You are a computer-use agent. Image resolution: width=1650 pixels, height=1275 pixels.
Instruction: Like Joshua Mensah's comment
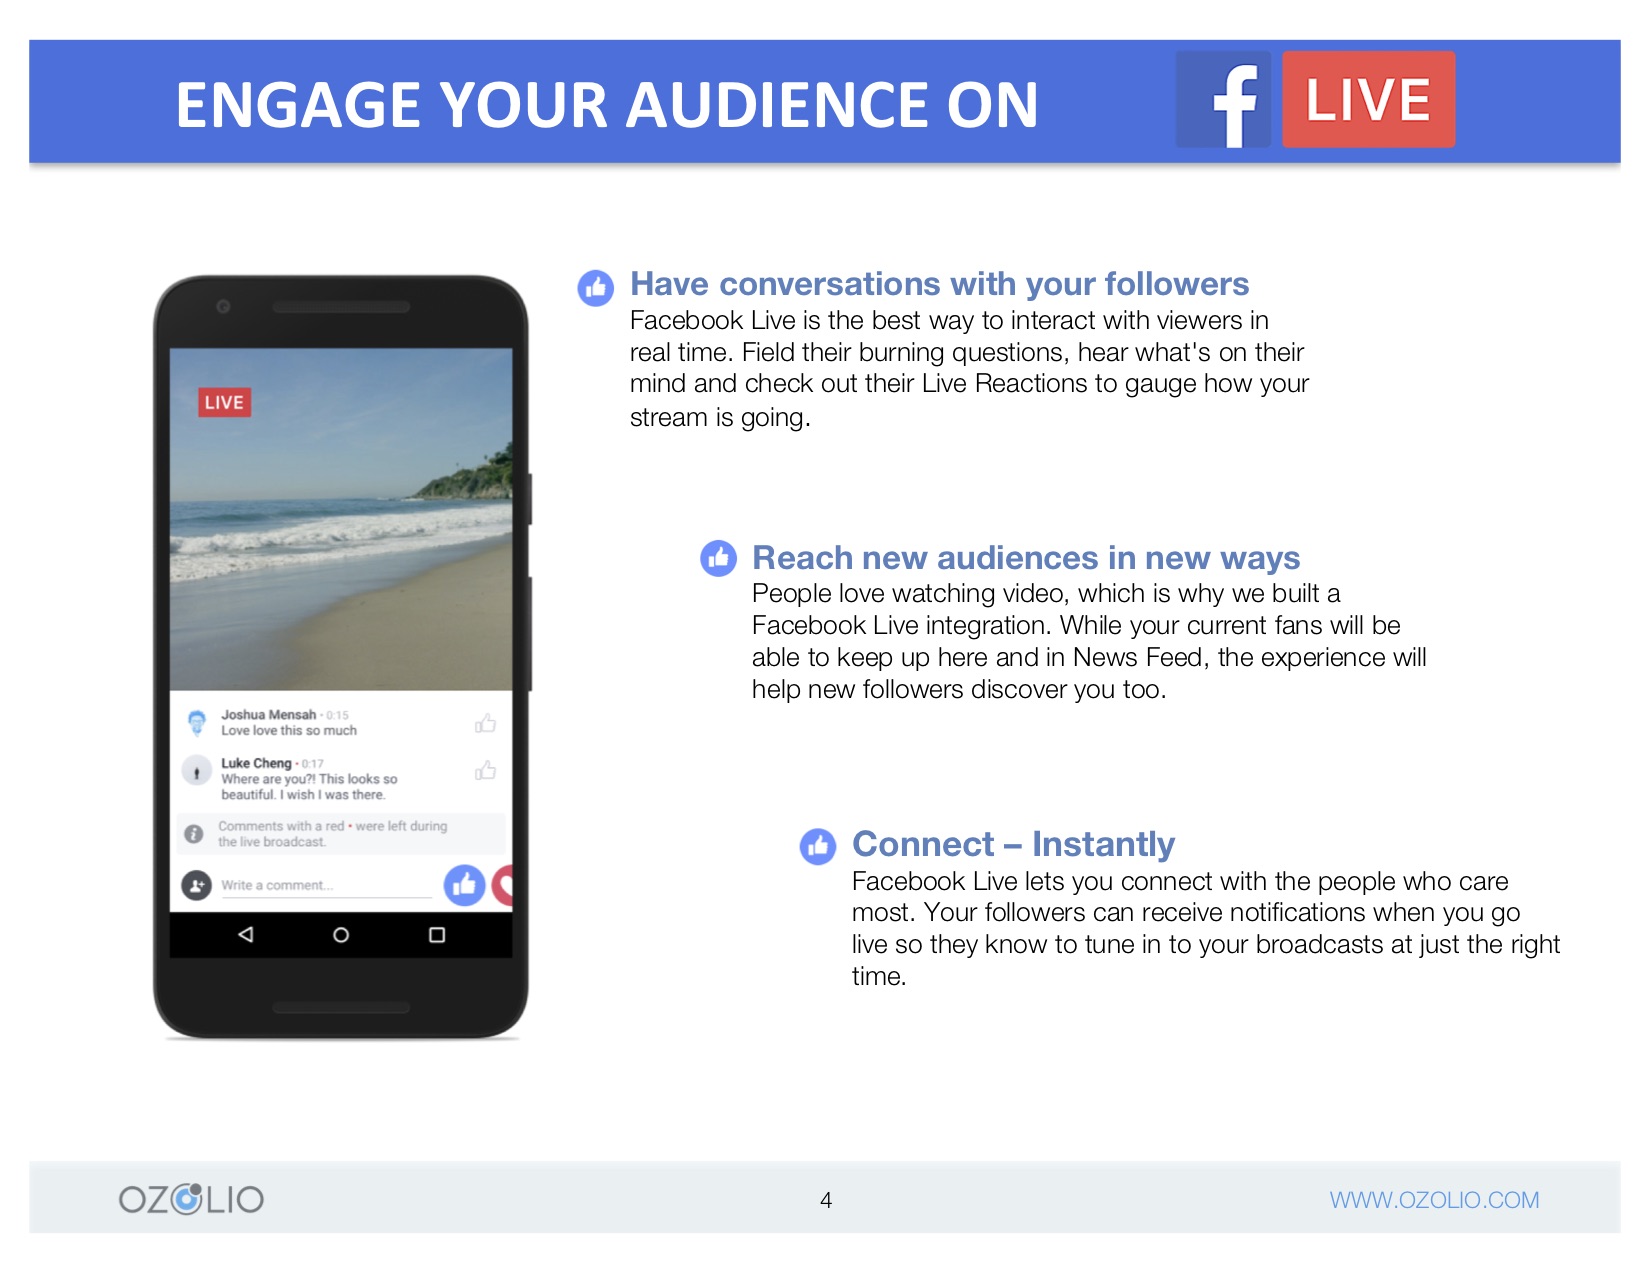click(486, 723)
